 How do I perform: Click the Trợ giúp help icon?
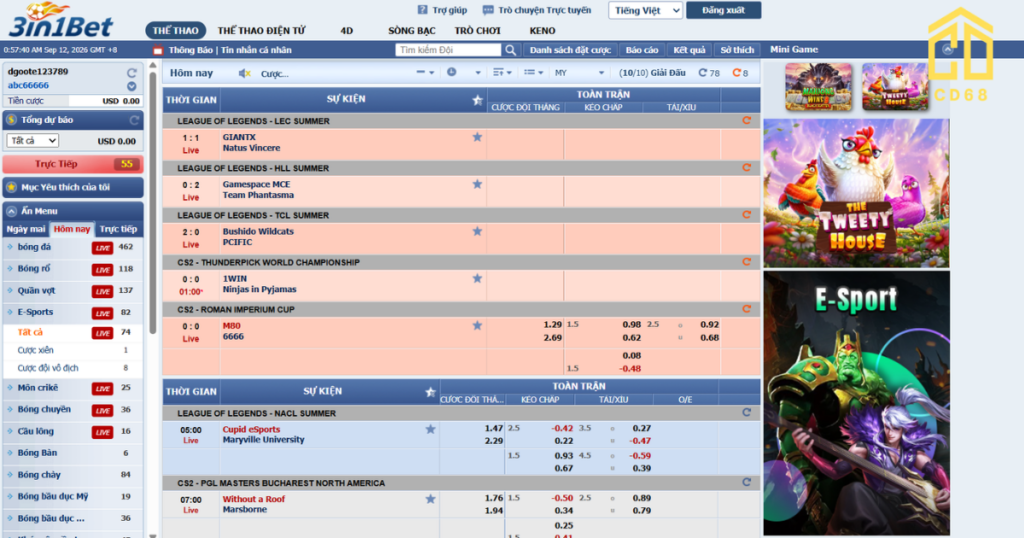pyautogui.click(x=423, y=10)
